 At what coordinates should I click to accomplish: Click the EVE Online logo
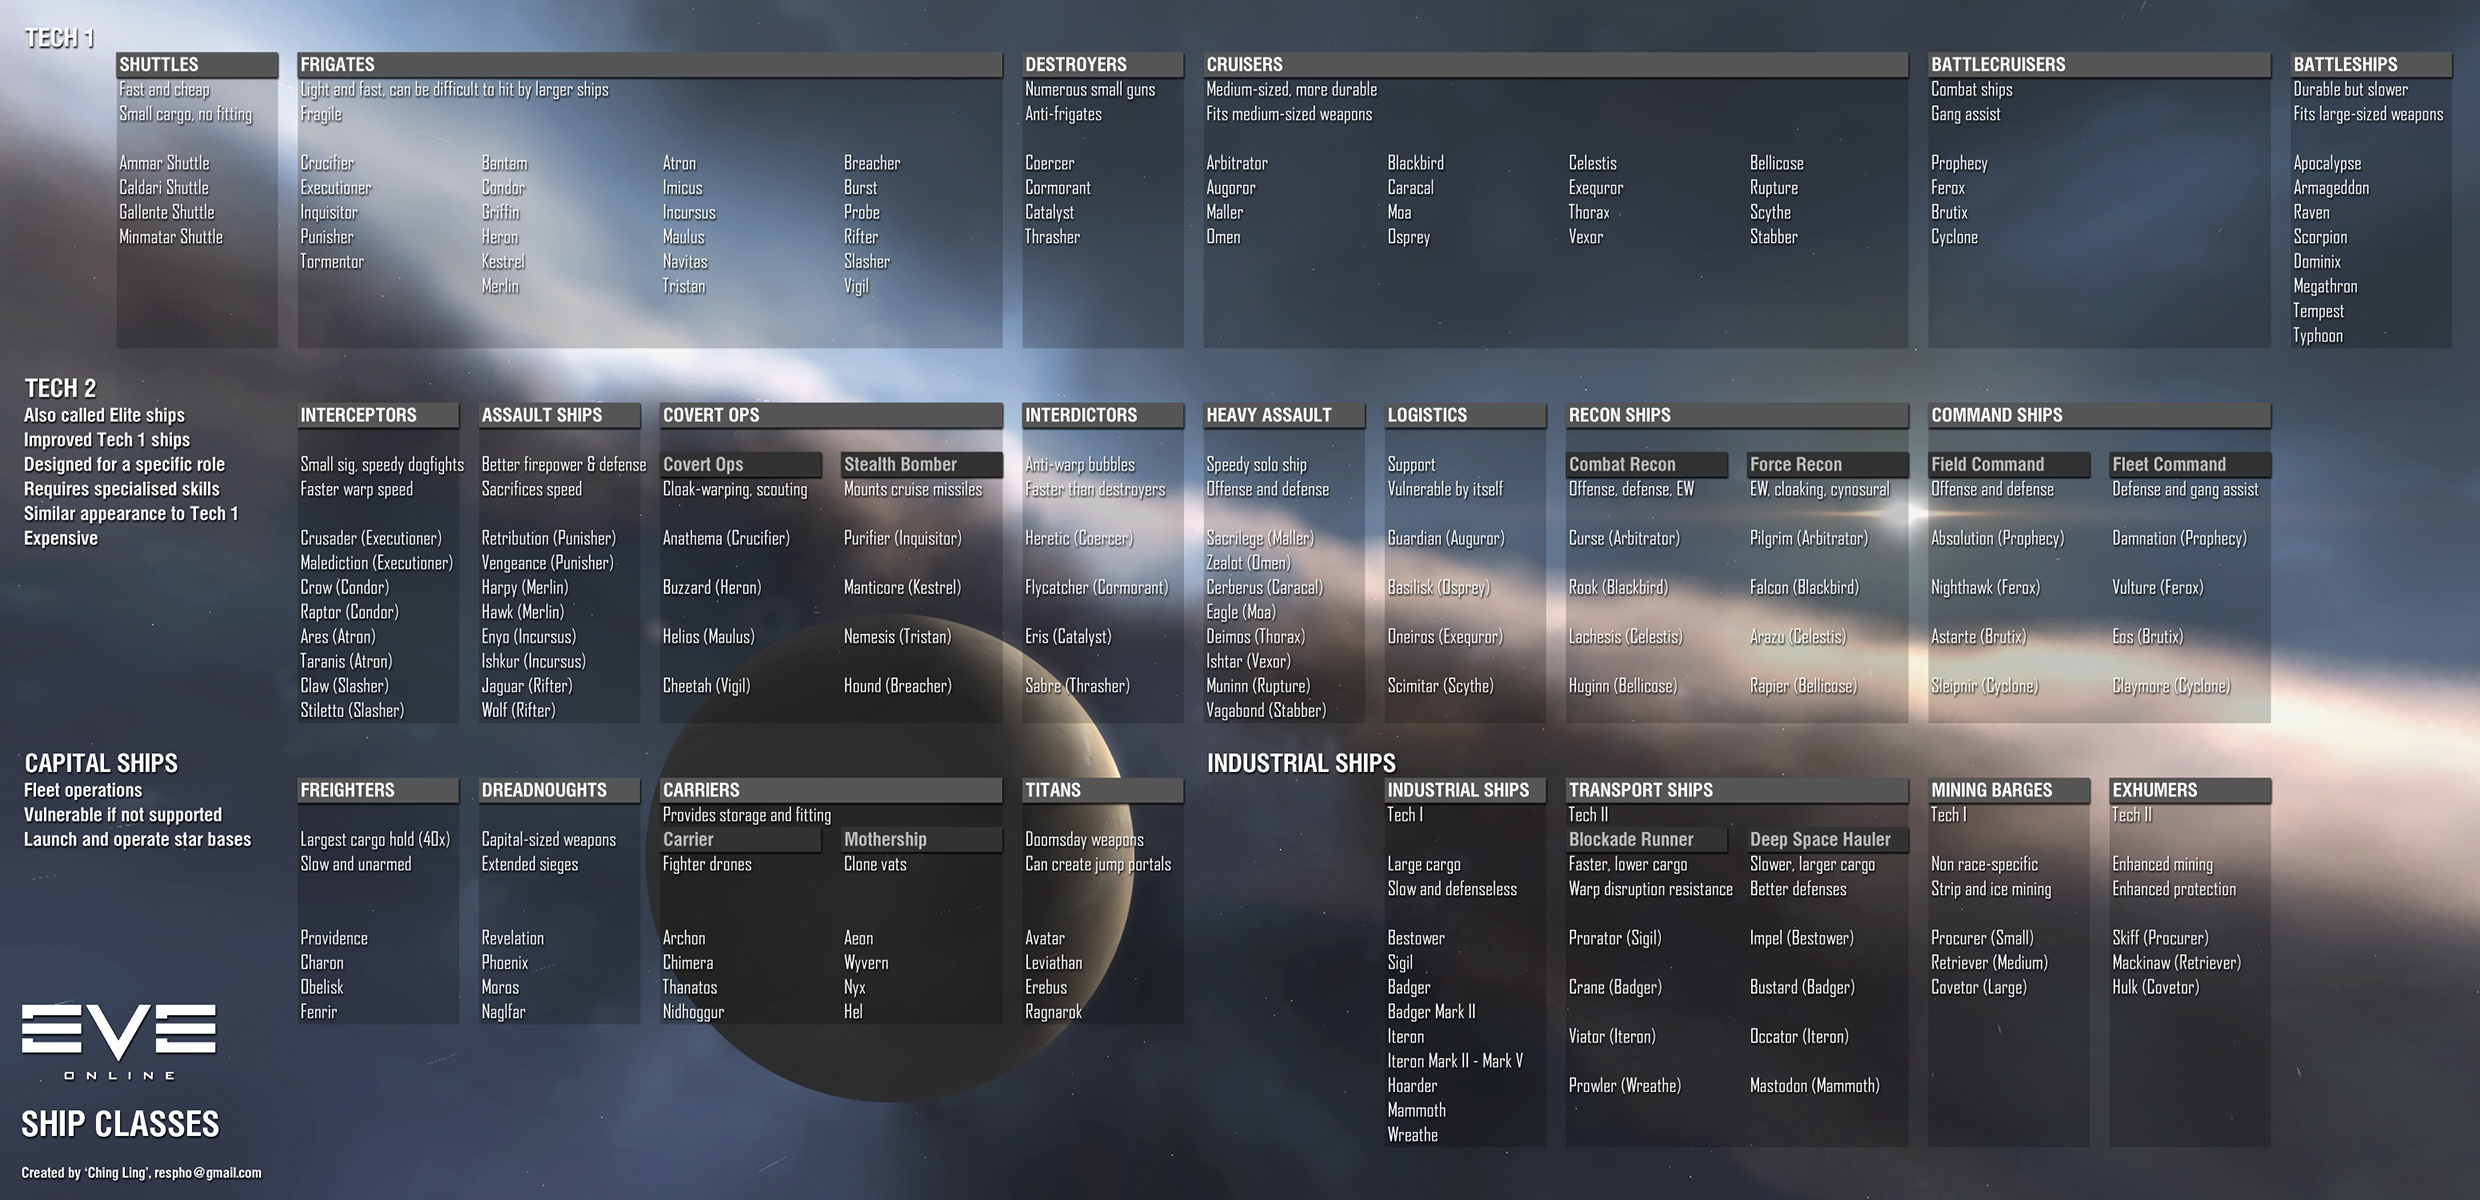click(x=119, y=1040)
